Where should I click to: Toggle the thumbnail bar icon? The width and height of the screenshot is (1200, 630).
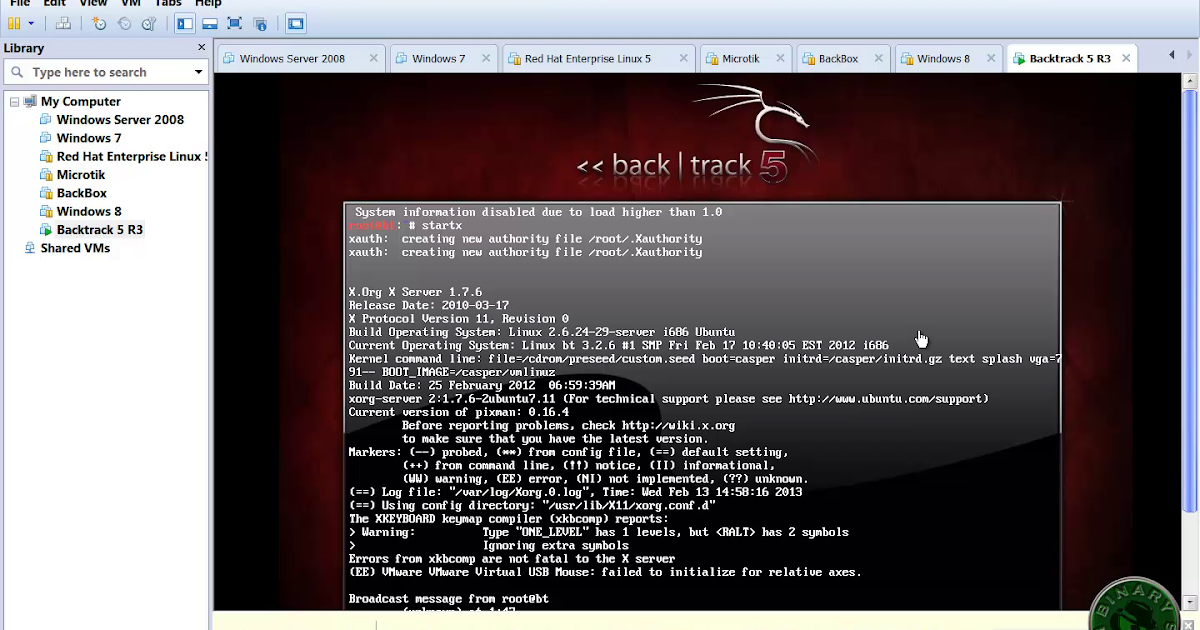(x=210, y=23)
